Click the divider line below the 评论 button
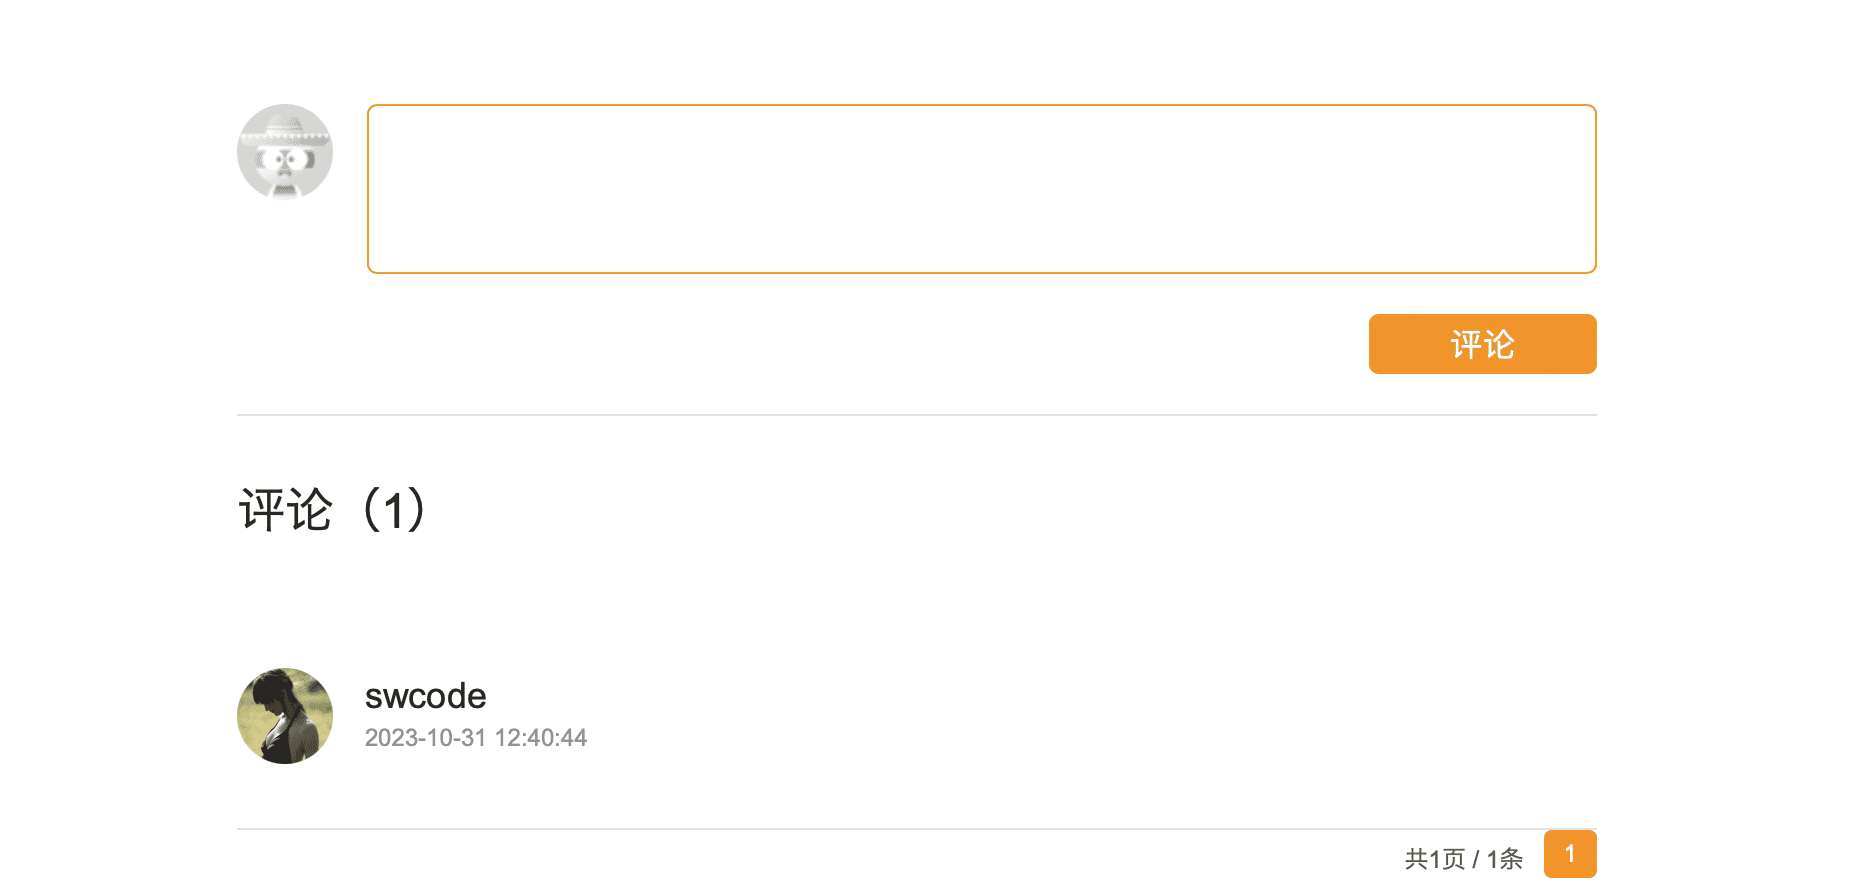 pyautogui.click(x=916, y=415)
